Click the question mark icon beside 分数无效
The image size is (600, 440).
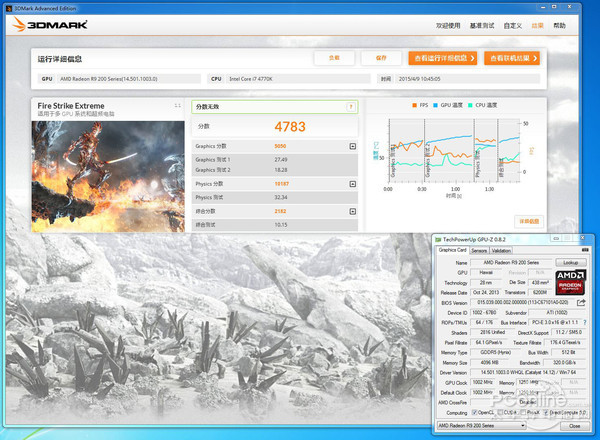(351, 107)
